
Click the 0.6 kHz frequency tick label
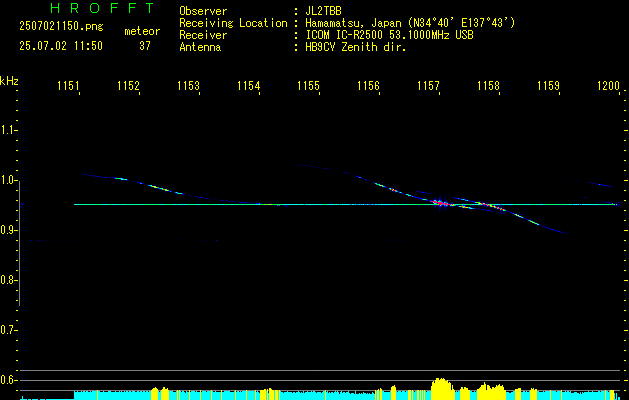pyautogui.click(x=9, y=380)
